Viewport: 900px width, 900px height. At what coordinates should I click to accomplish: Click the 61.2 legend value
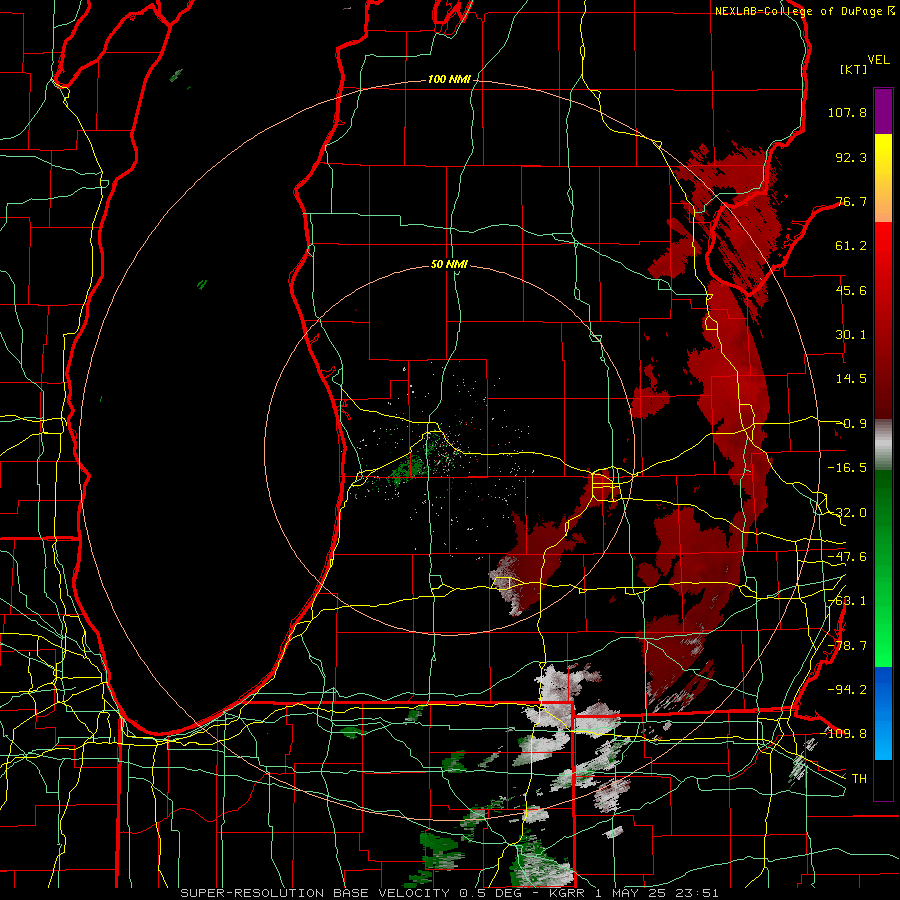(x=851, y=246)
